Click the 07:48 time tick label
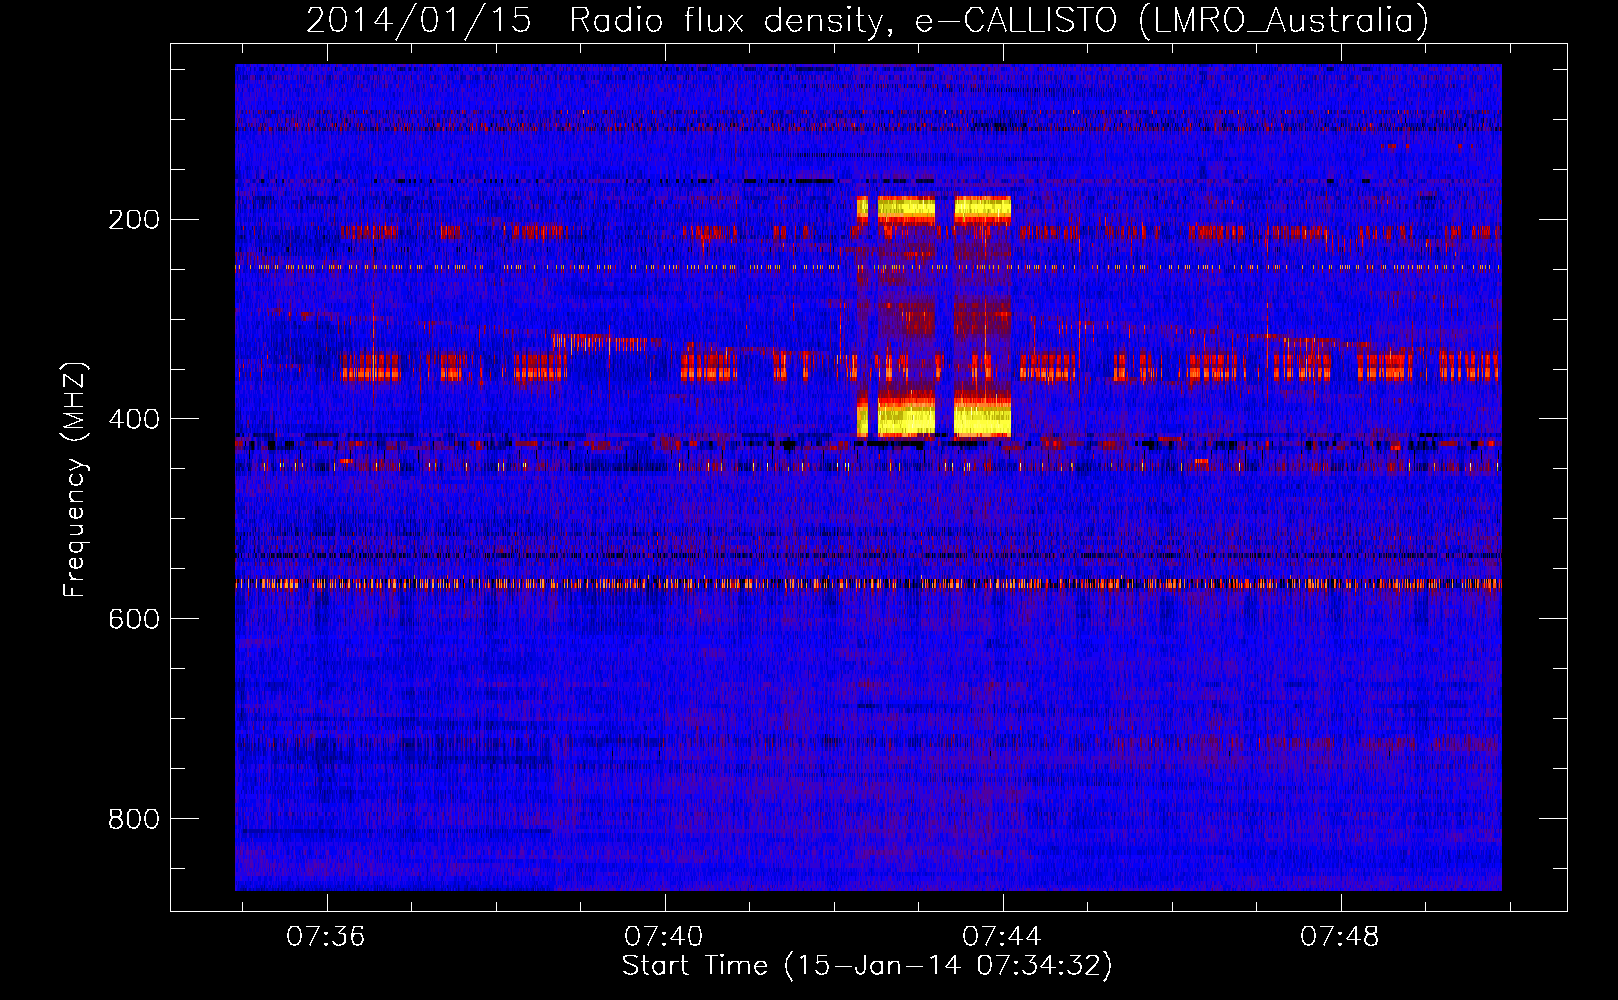 click(x=1340, y=937)
